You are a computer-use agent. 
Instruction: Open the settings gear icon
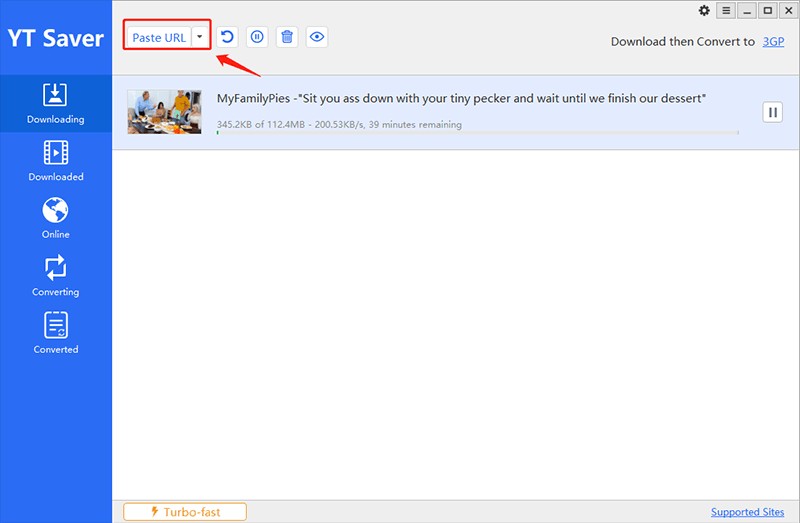pyautogui.click(x=704, y=10)
